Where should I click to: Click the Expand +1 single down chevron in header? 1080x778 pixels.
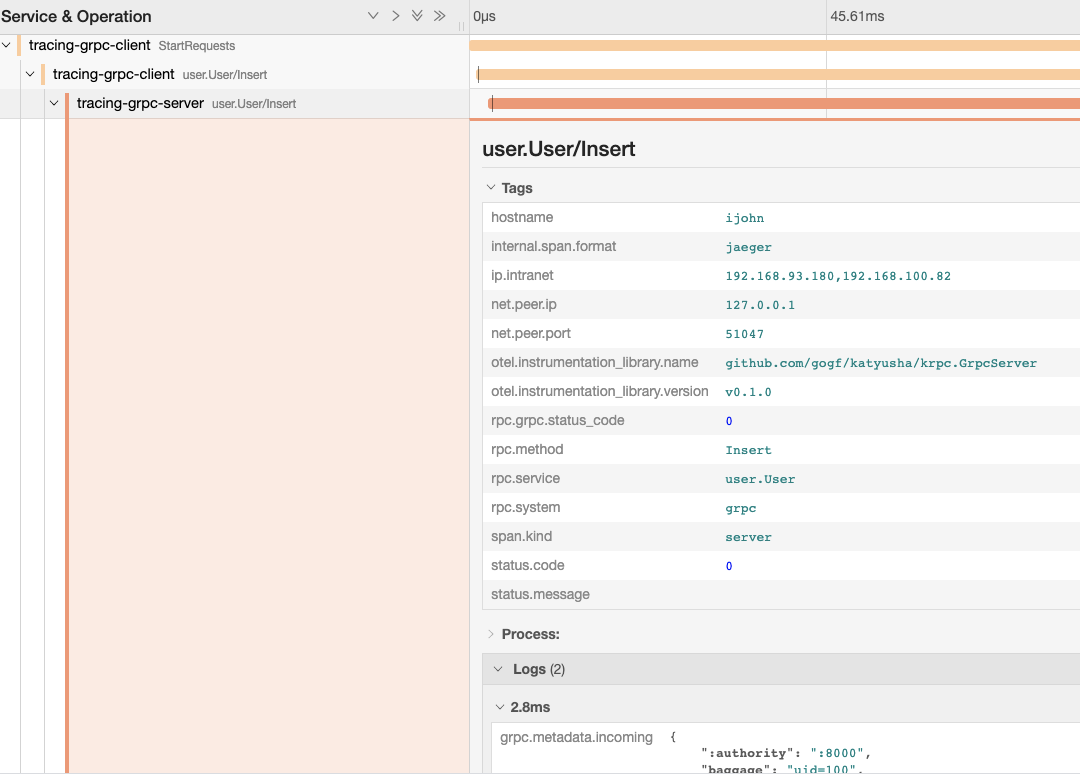pos(373,16)
